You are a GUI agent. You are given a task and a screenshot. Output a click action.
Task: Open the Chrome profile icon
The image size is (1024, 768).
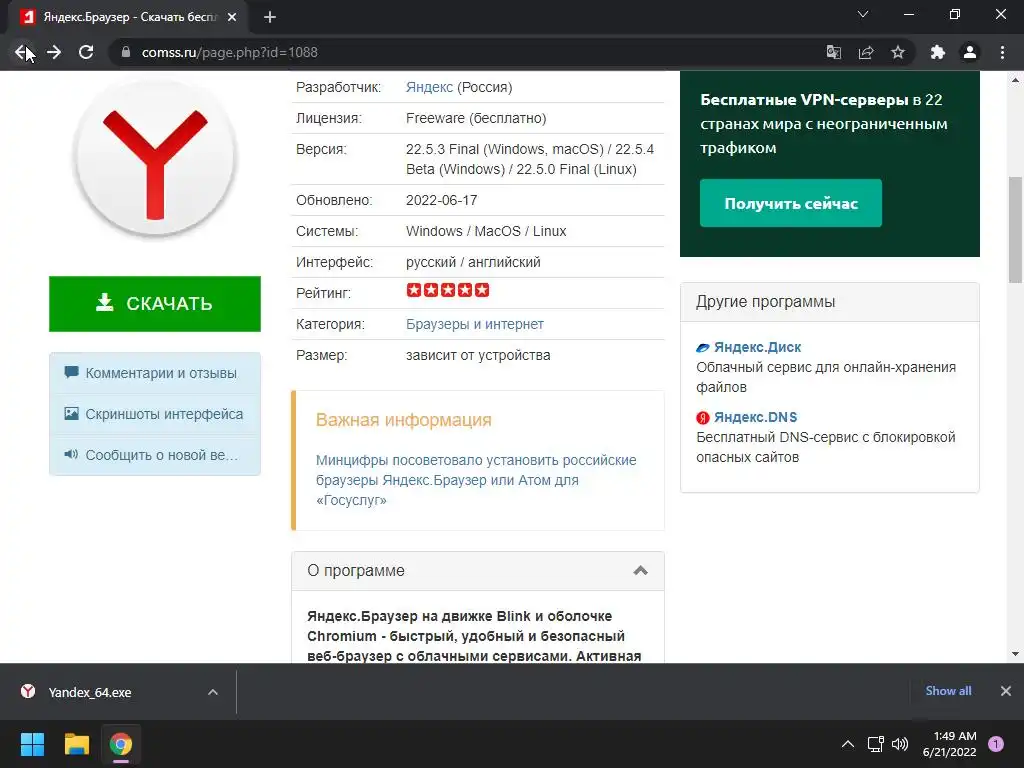tap(970, 52)
